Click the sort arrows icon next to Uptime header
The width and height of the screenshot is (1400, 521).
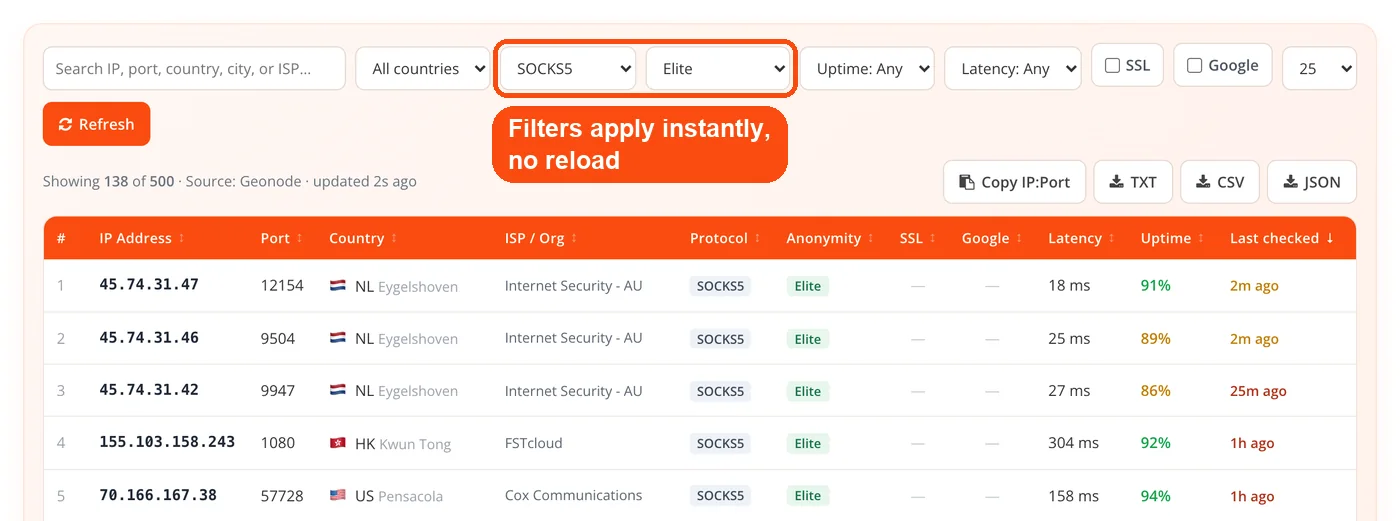[1200, 239]
